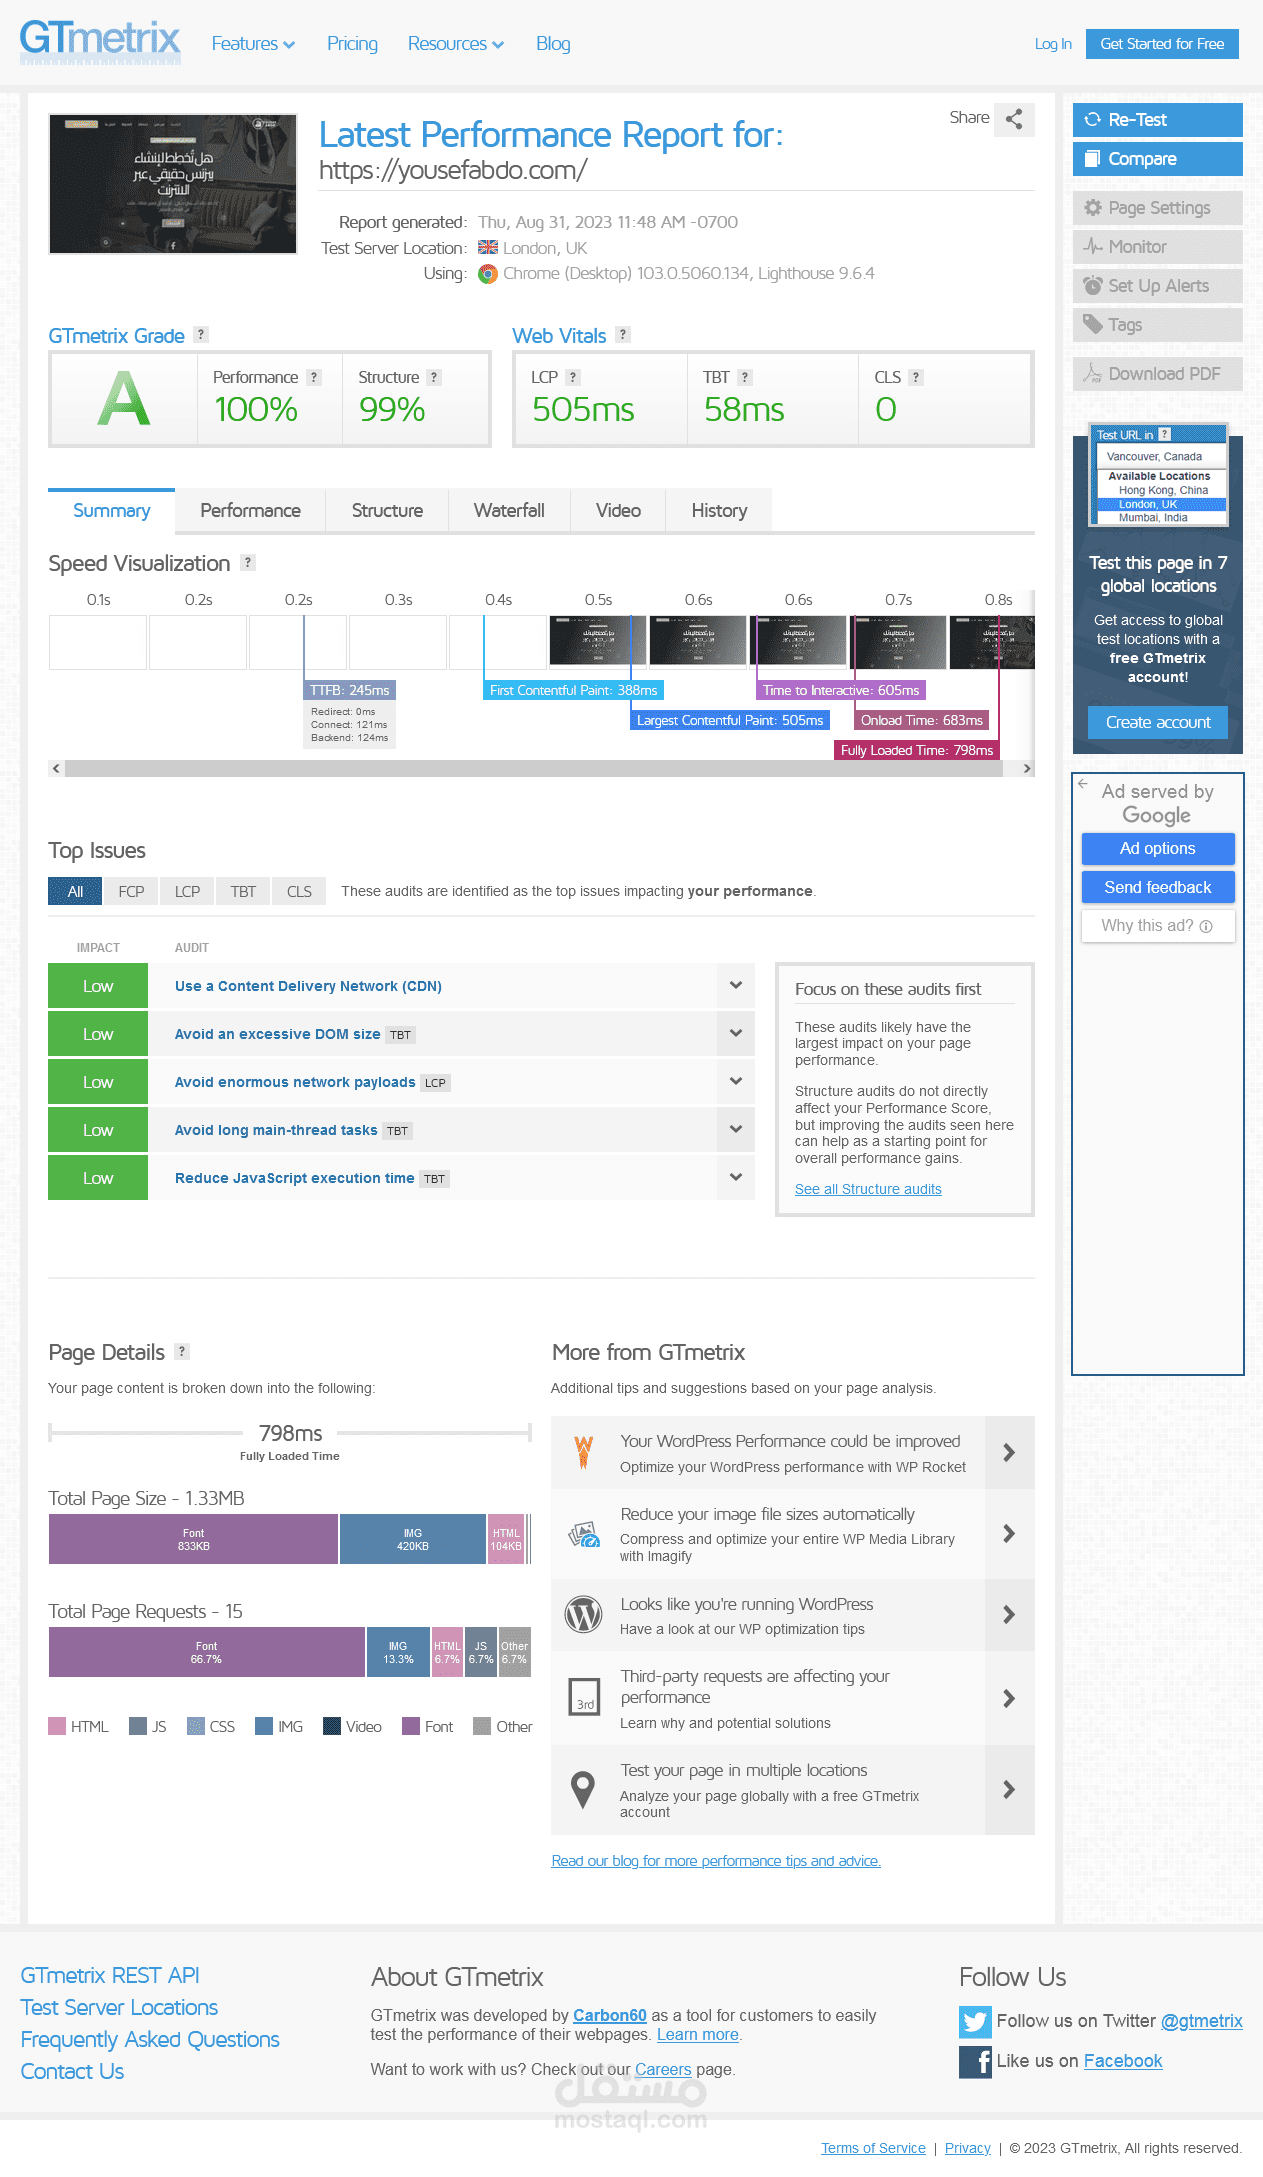This screenshot has height=2177, width=1263.
Task: Click Test Server Locations footer link
Action: pos(119,2007)
